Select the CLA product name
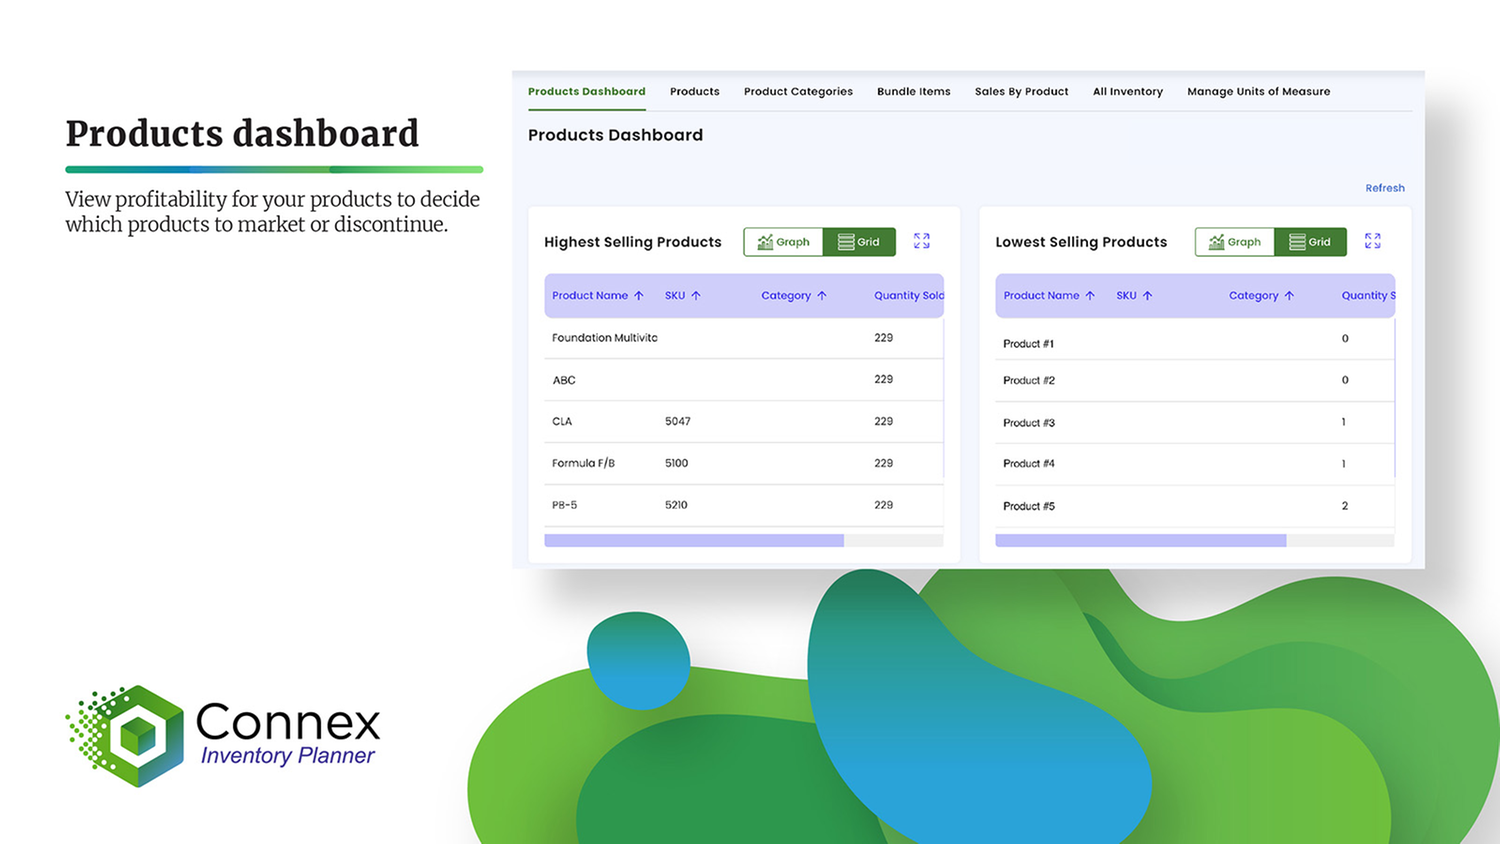 562,422
